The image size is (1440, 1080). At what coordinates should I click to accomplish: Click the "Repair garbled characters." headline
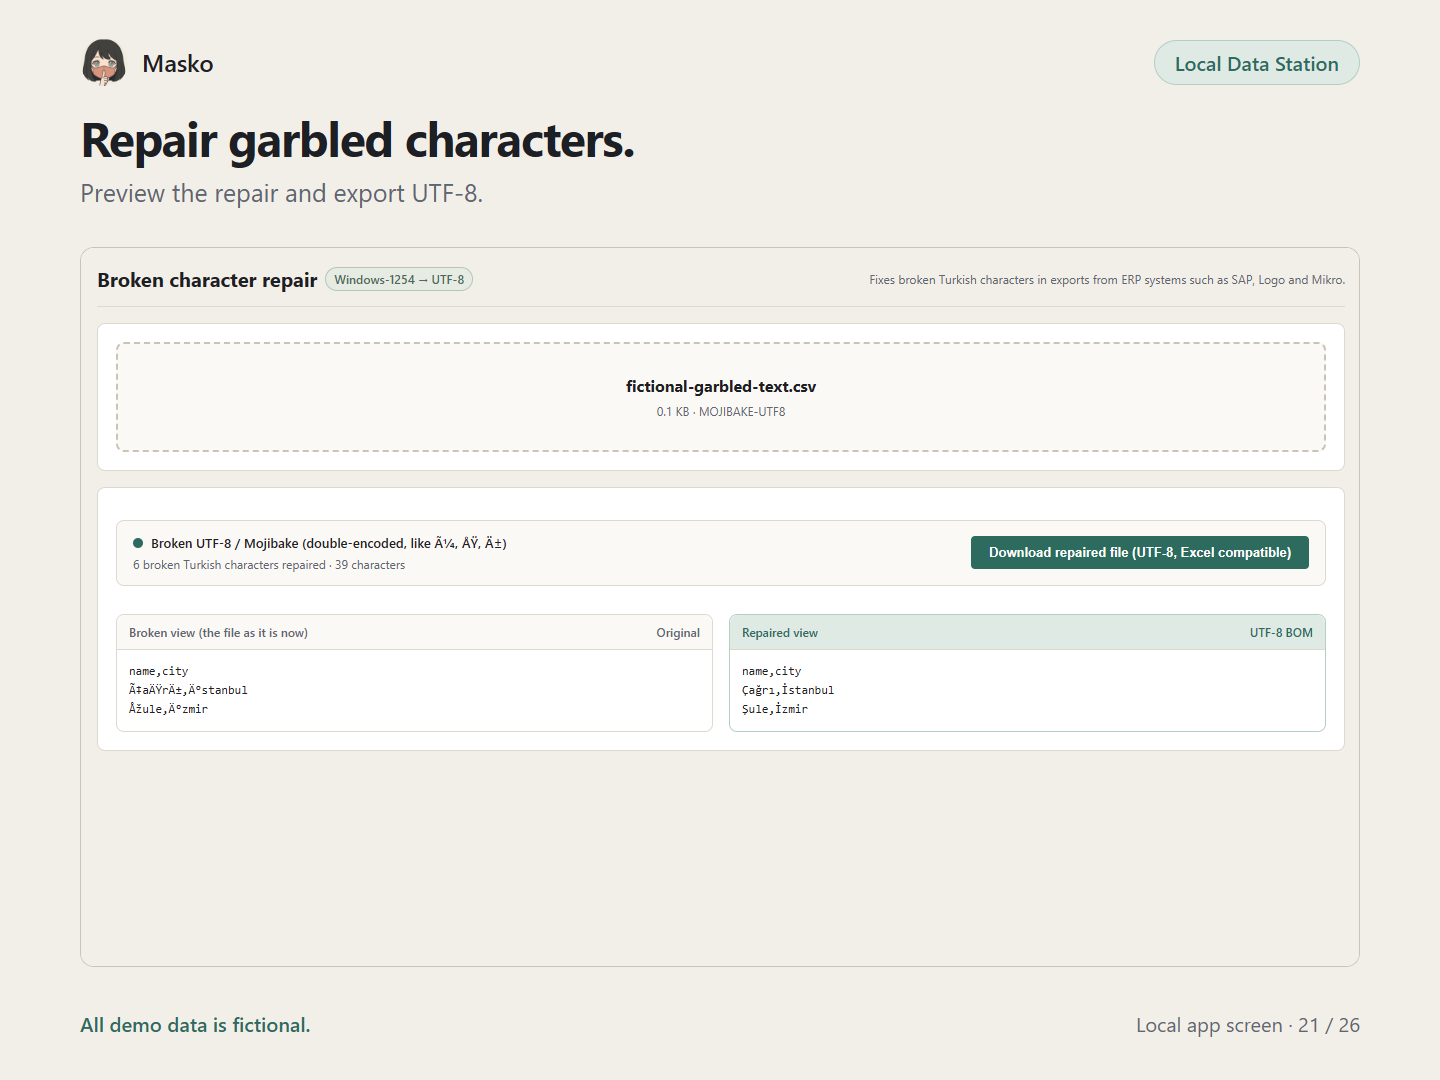[358, 140]
